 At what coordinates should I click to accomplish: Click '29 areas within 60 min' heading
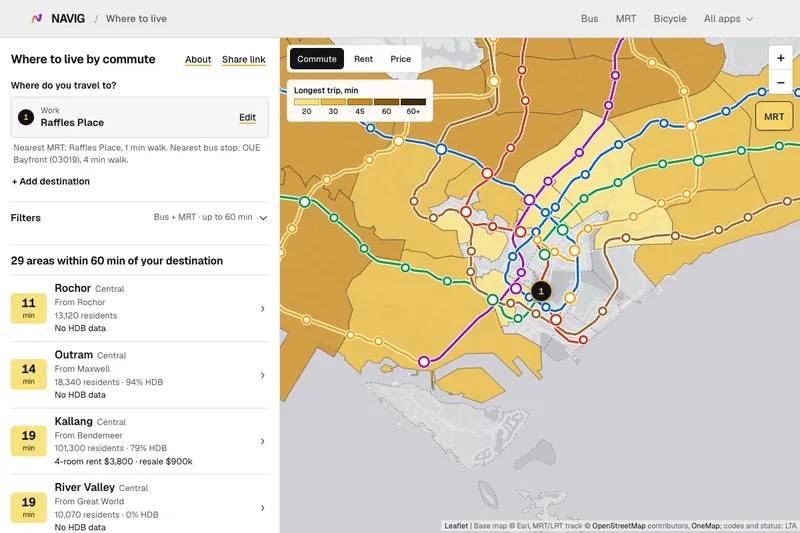point(117,261)
